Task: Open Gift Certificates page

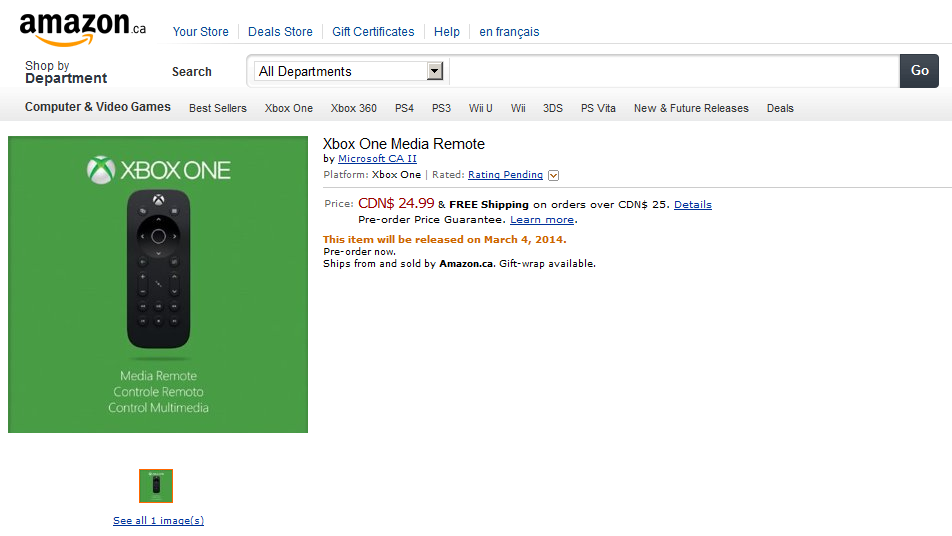Action: click(373, 32)
